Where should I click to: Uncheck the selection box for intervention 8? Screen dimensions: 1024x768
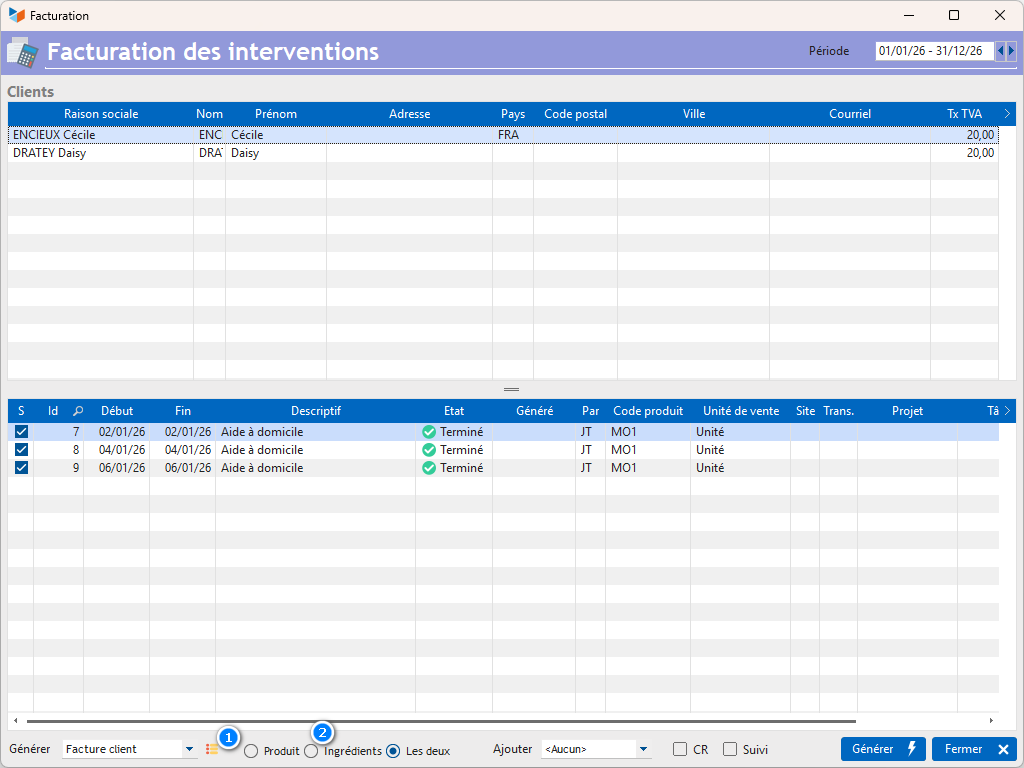[x=21, y=450]
